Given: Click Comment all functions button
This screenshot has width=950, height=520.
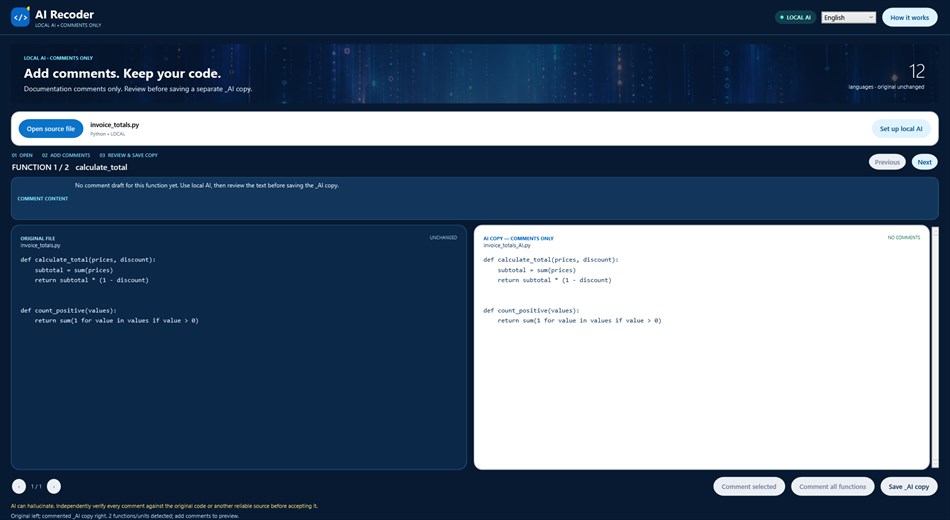Looking at the screenshot, I should pyautogui.click(x=832, y=487).
